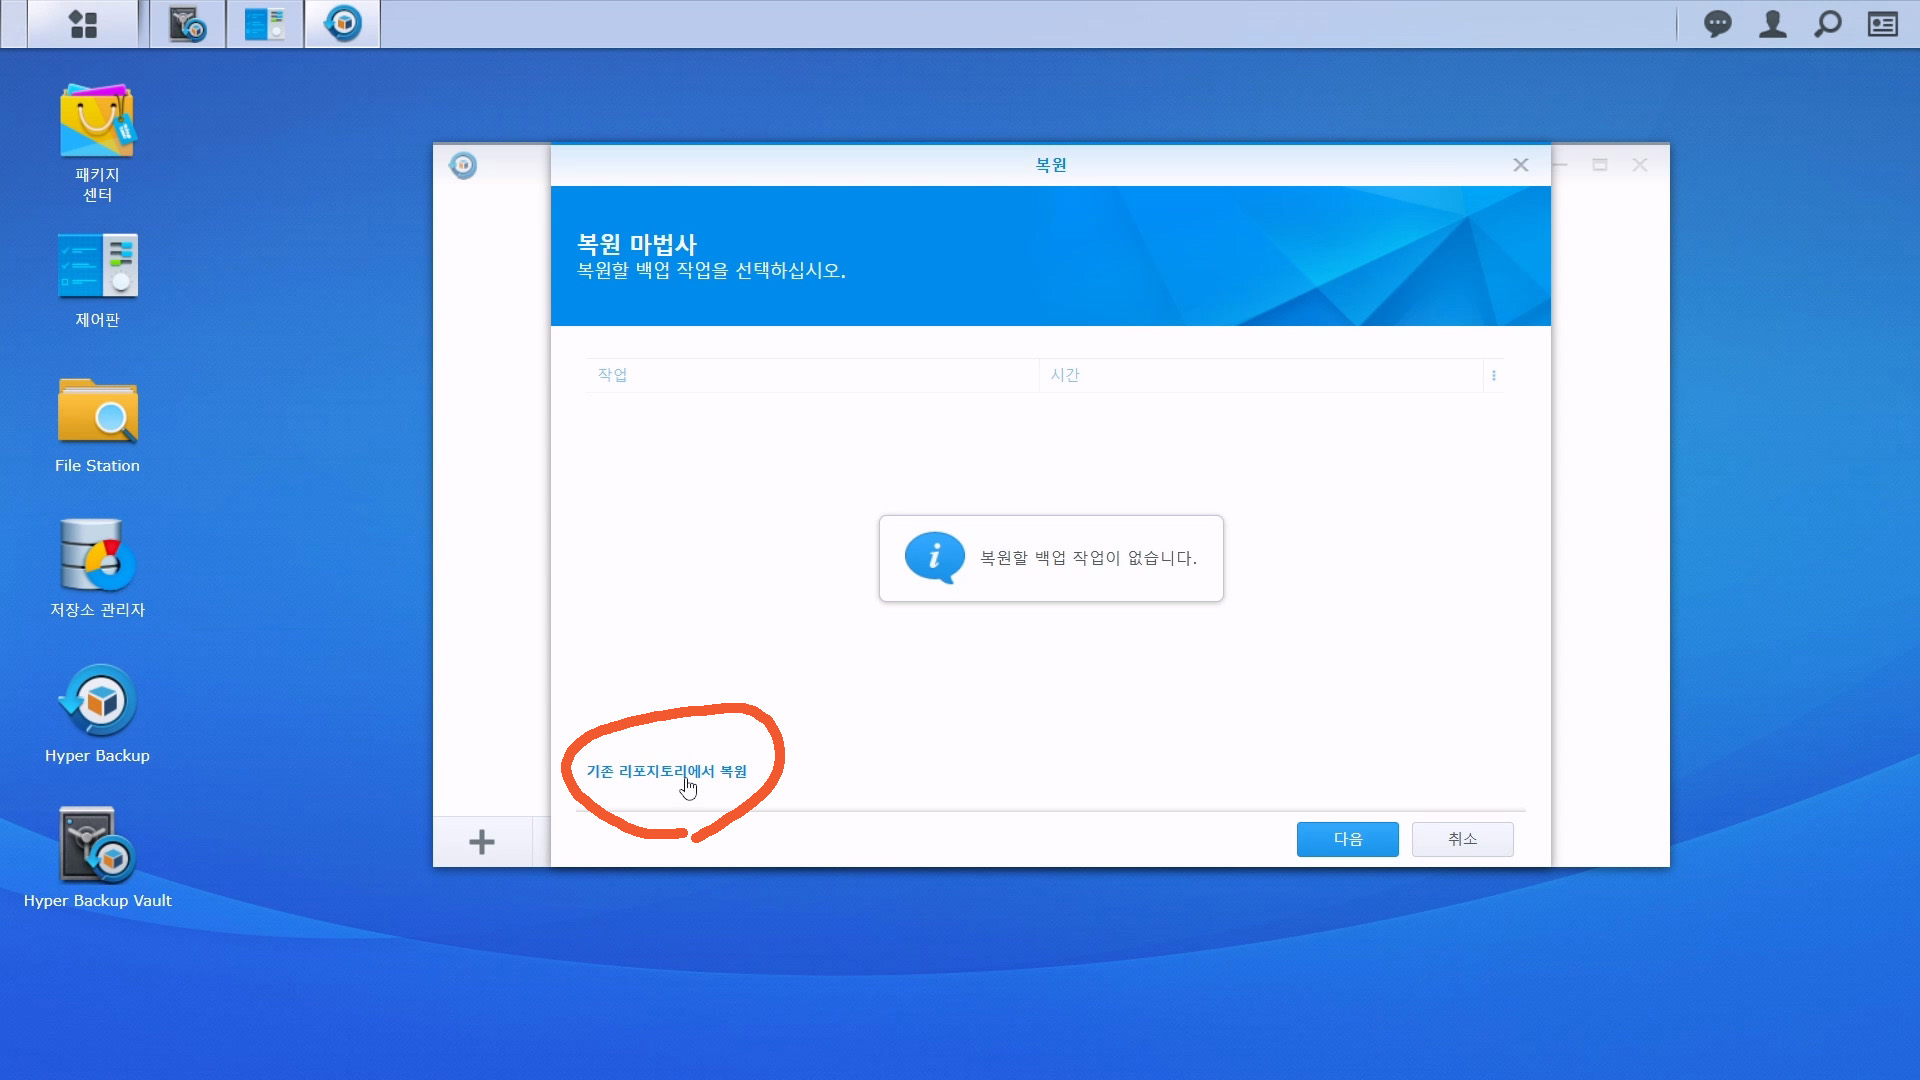Click the plus add-task button
Screen dimensions: 1920x1080
(482, 842)
